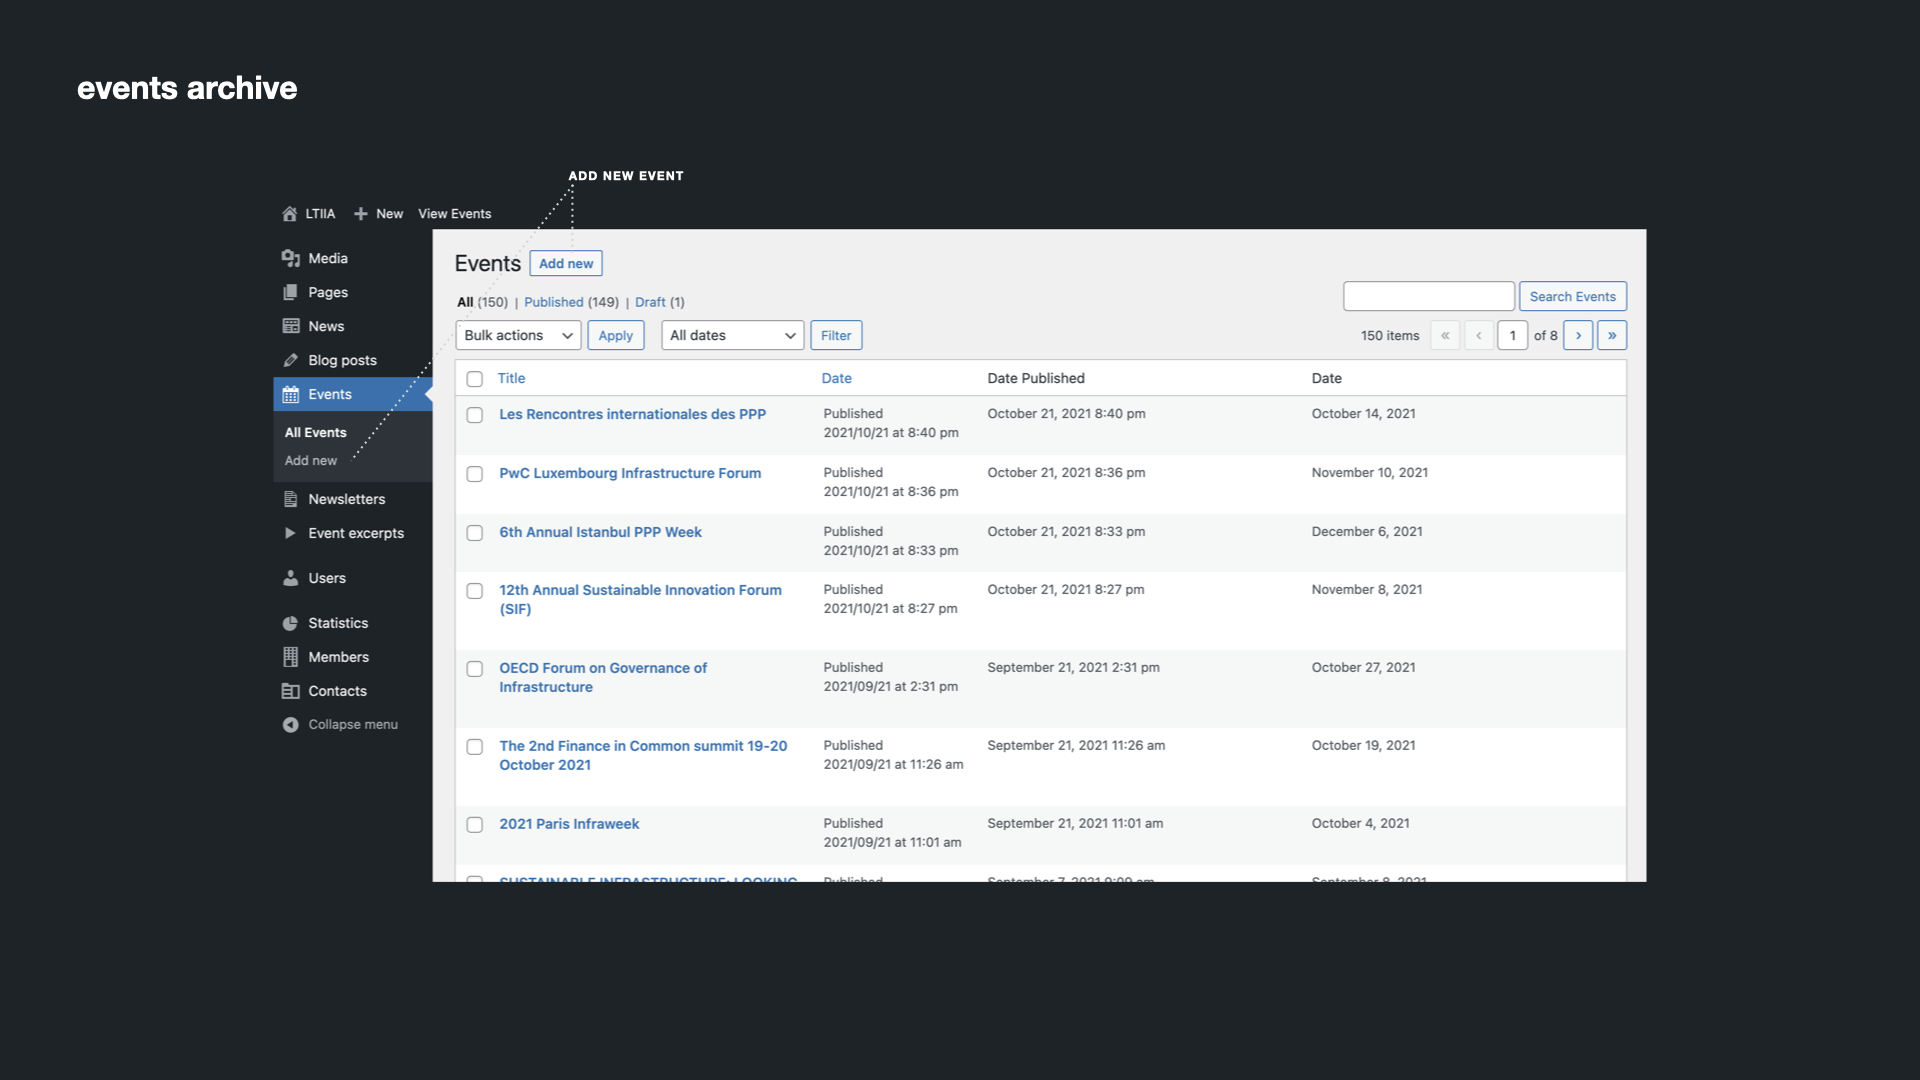Check 12th Annual Sustainable Innovation Forum row
This screenshot has height=1080, width=1920.
click(x=475, y=591)
